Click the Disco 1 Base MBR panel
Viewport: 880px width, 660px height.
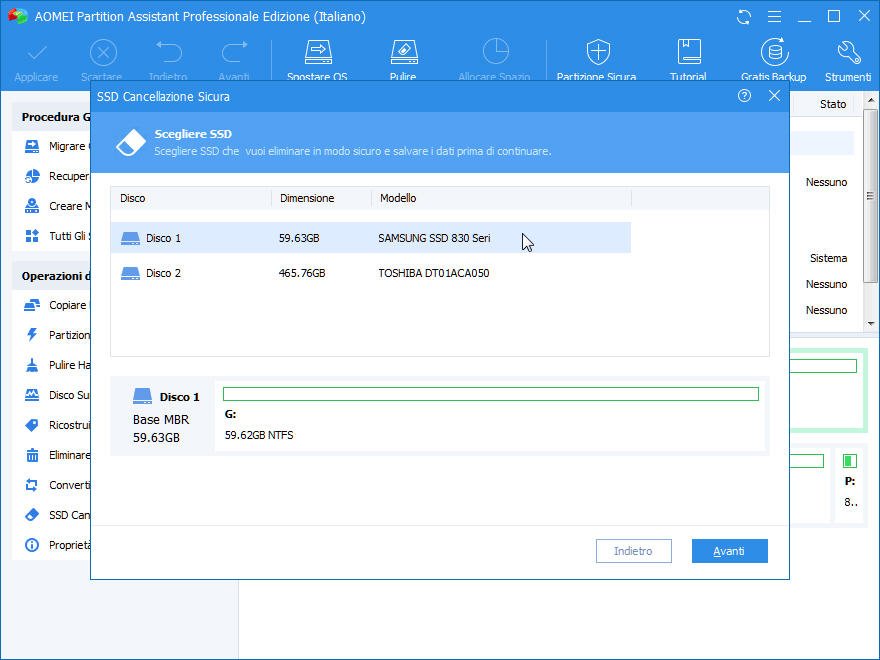[x=162, y=416]
